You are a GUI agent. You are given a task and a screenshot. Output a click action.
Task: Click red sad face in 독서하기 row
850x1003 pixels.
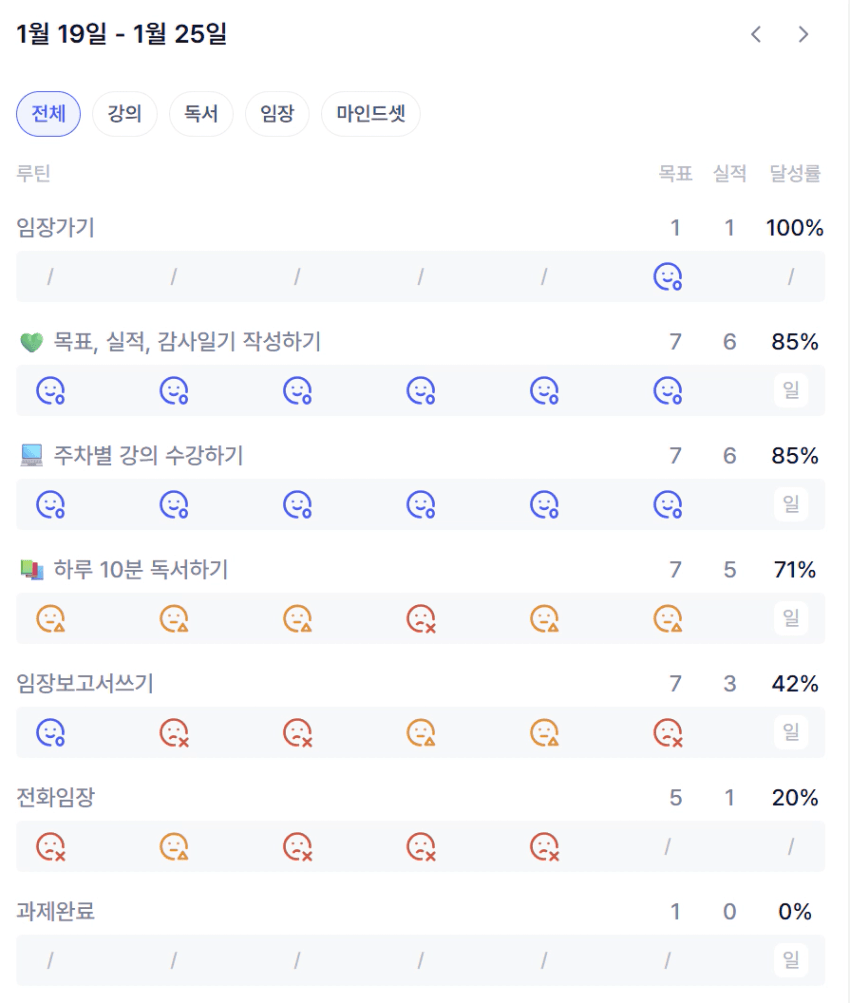420,619
